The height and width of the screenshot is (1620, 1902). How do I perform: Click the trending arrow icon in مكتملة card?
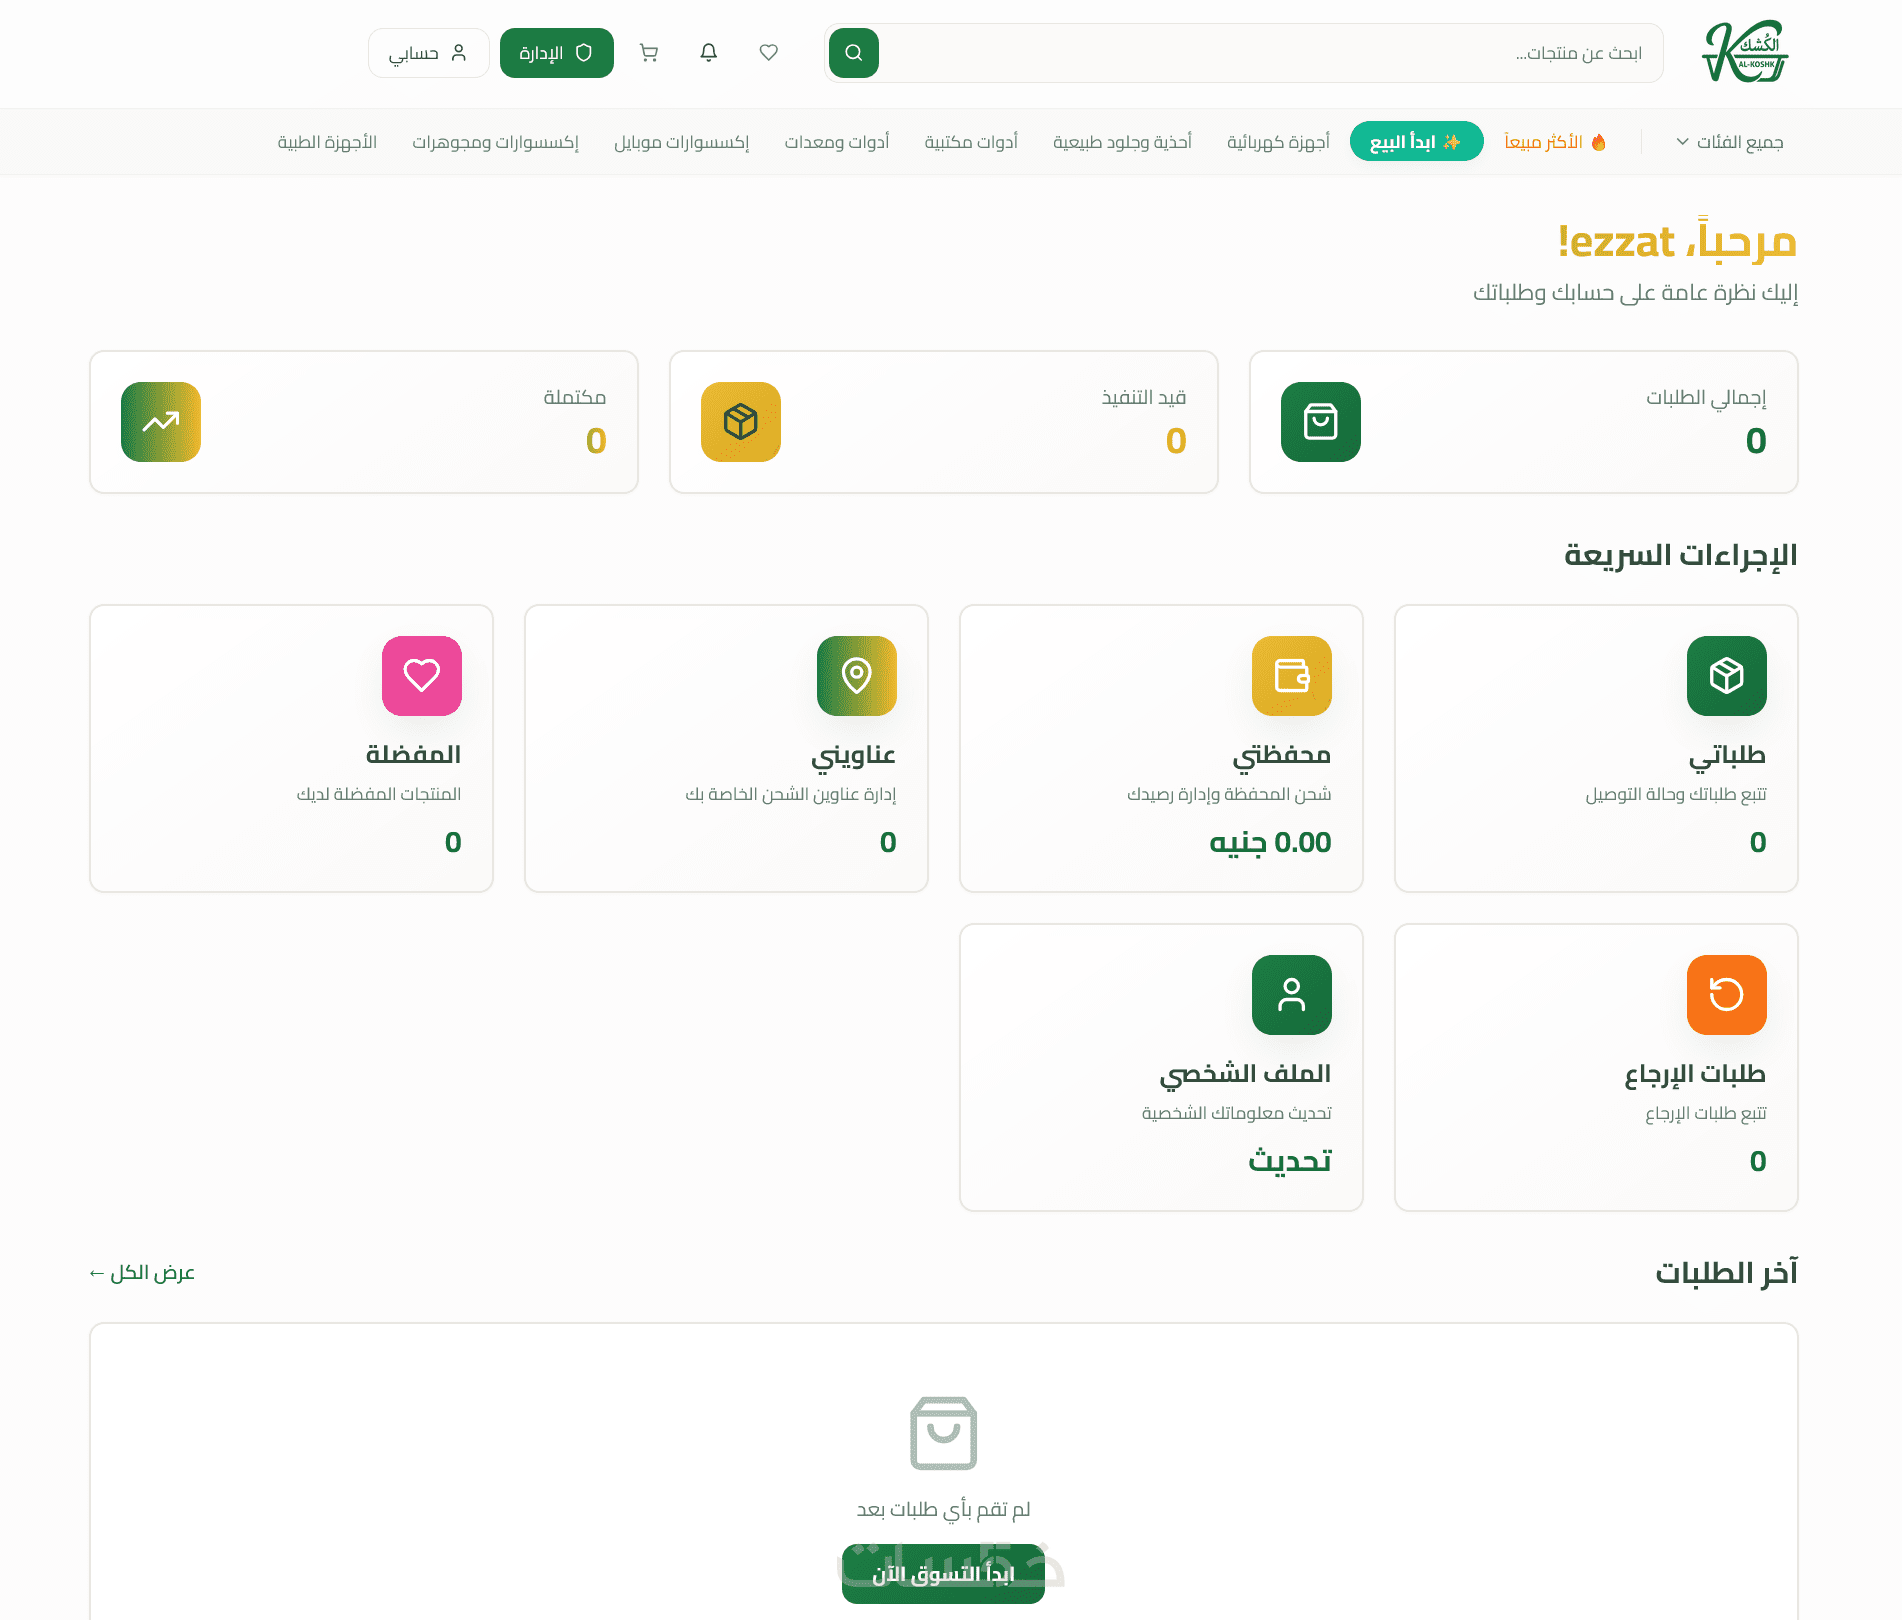(161, 422)
